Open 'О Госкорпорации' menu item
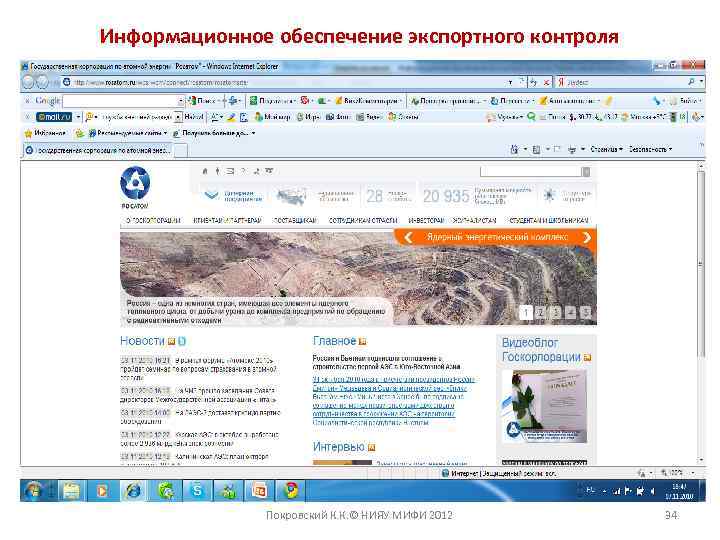Image resolution: width=720 pixels, height=540 pixels. pyautogui.click(x=153, y=220)
